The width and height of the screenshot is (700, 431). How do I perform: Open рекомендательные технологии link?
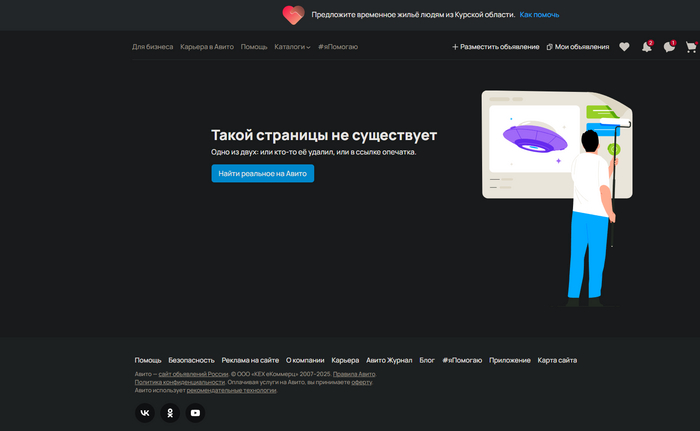pyautogui.click(x=231, y=390)
